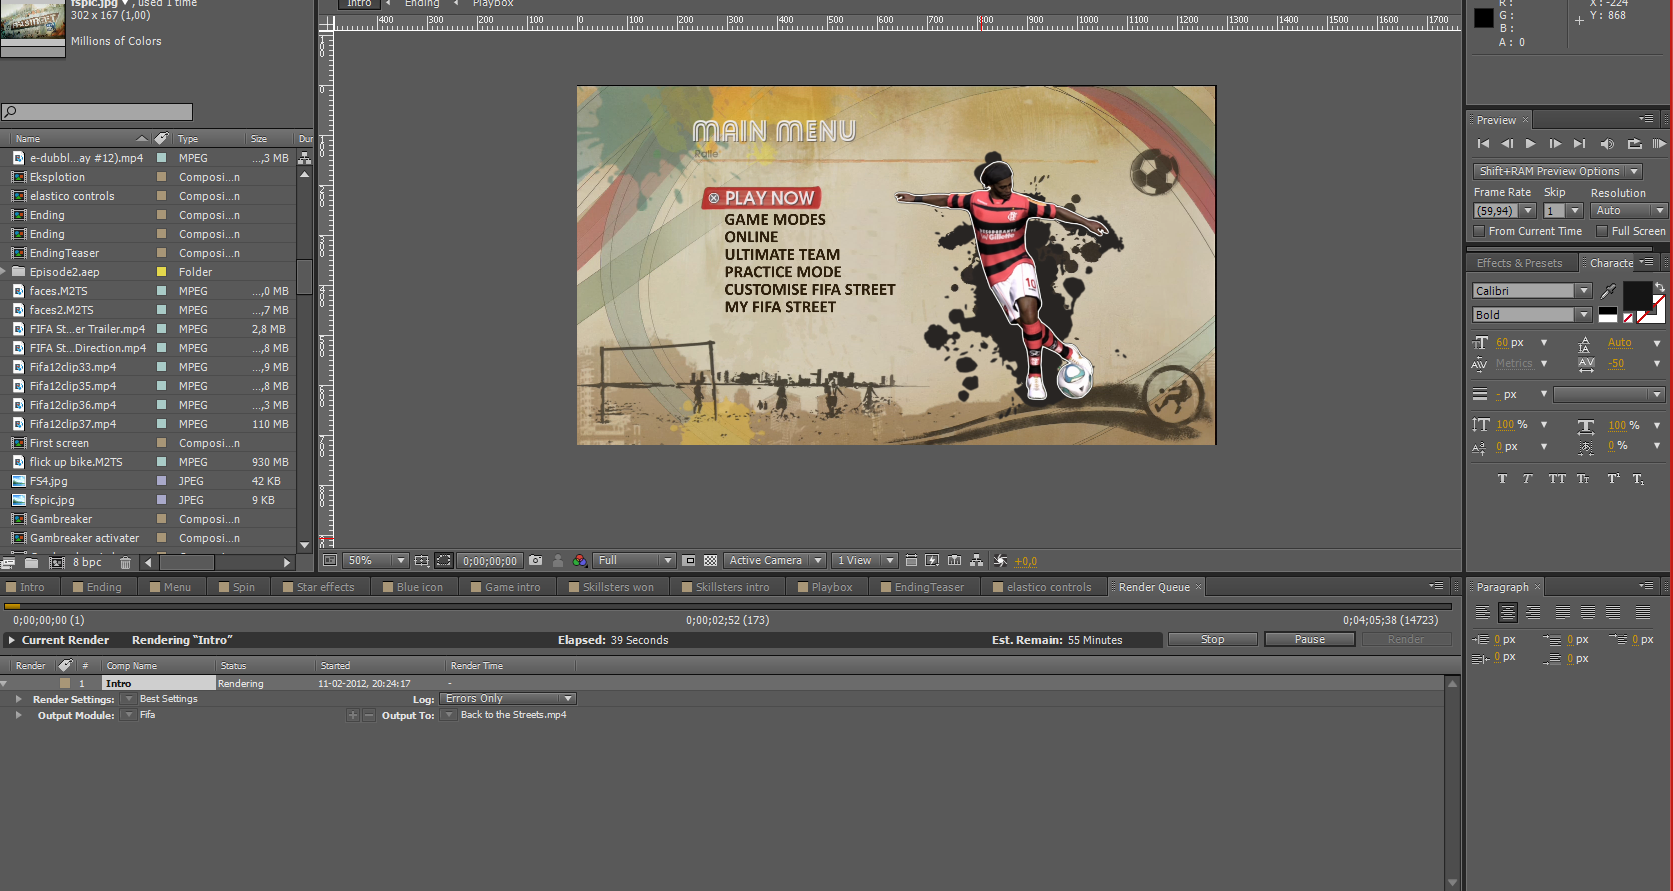Expand Current Render details triangle

coord(11,640)
